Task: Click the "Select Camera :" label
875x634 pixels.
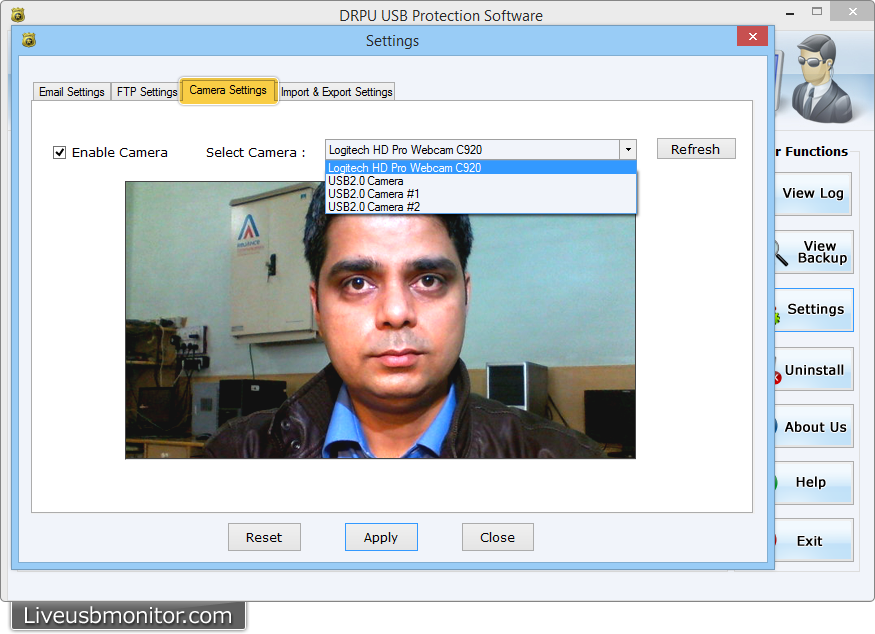Action: (256, 152)
